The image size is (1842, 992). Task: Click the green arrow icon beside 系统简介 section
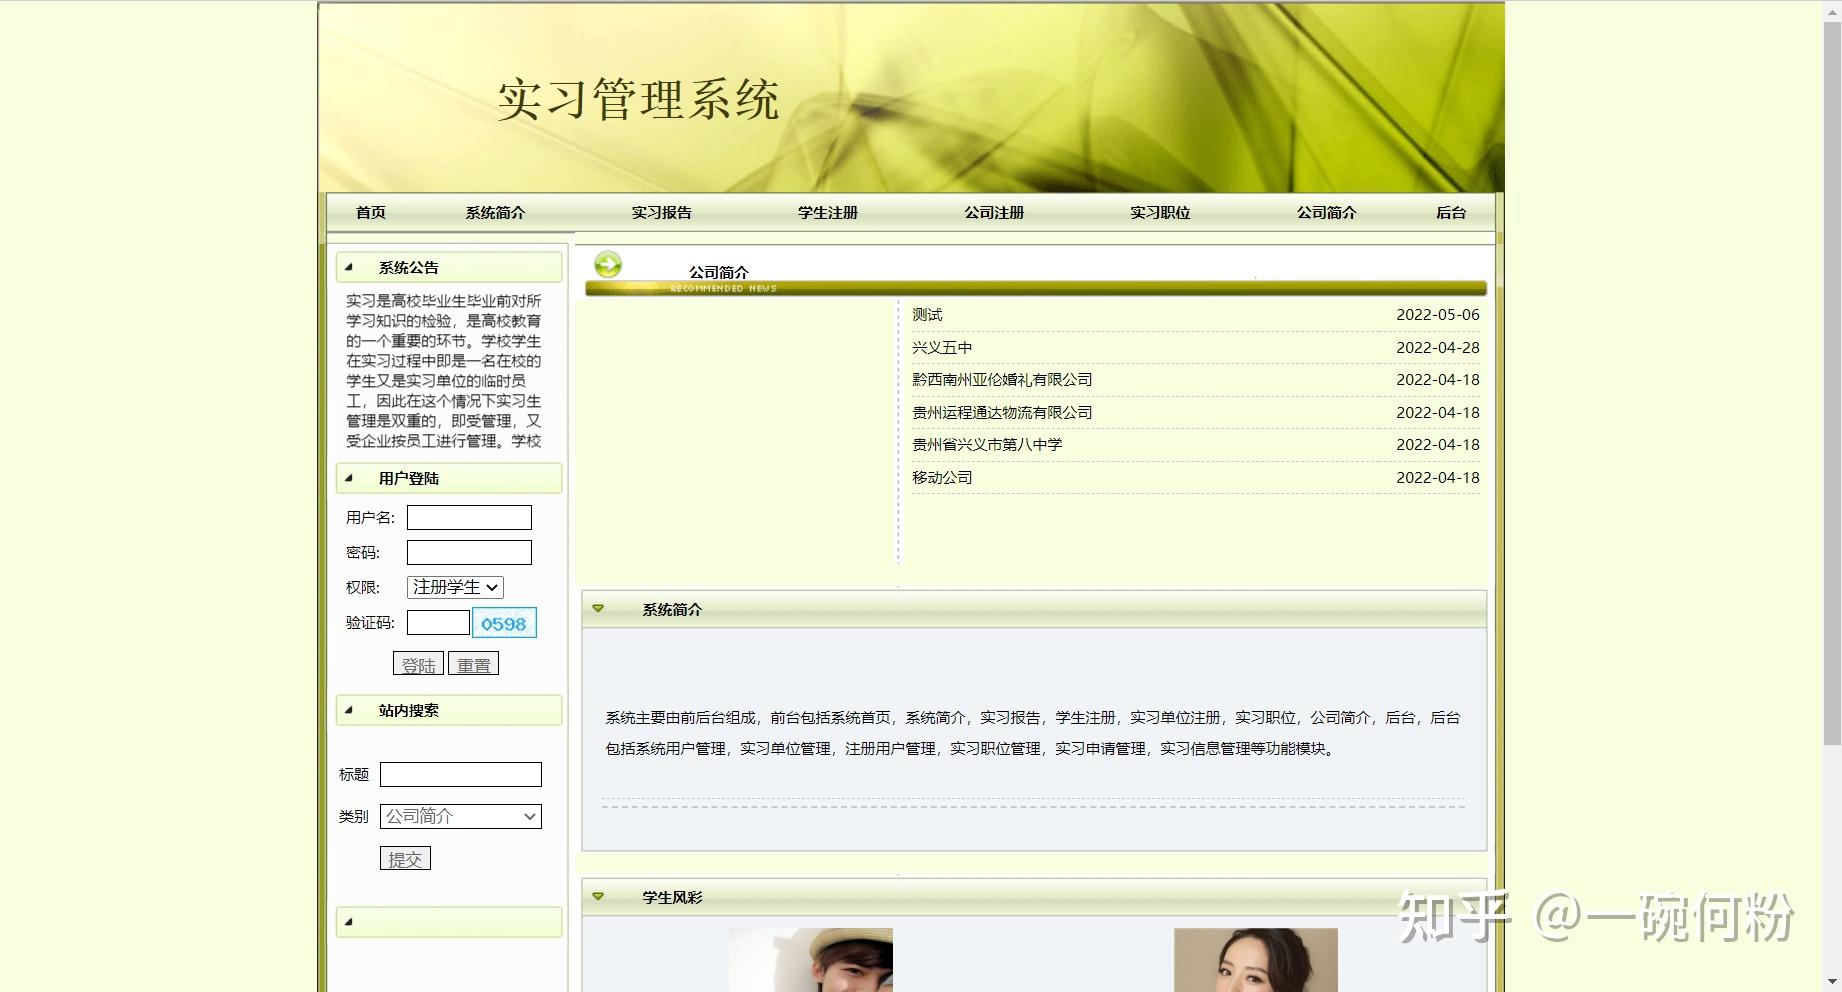(x=599, y=607)
